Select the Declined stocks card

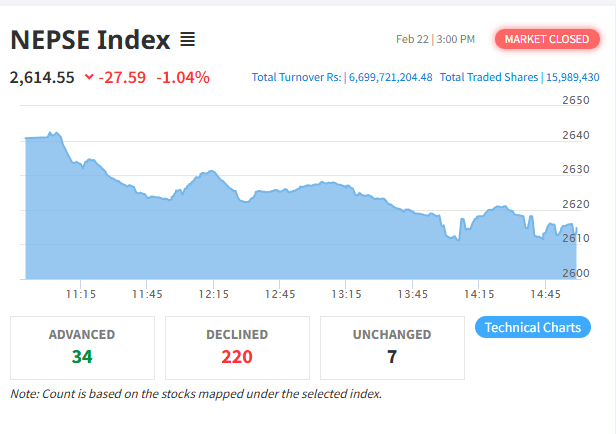coord(237,346)
